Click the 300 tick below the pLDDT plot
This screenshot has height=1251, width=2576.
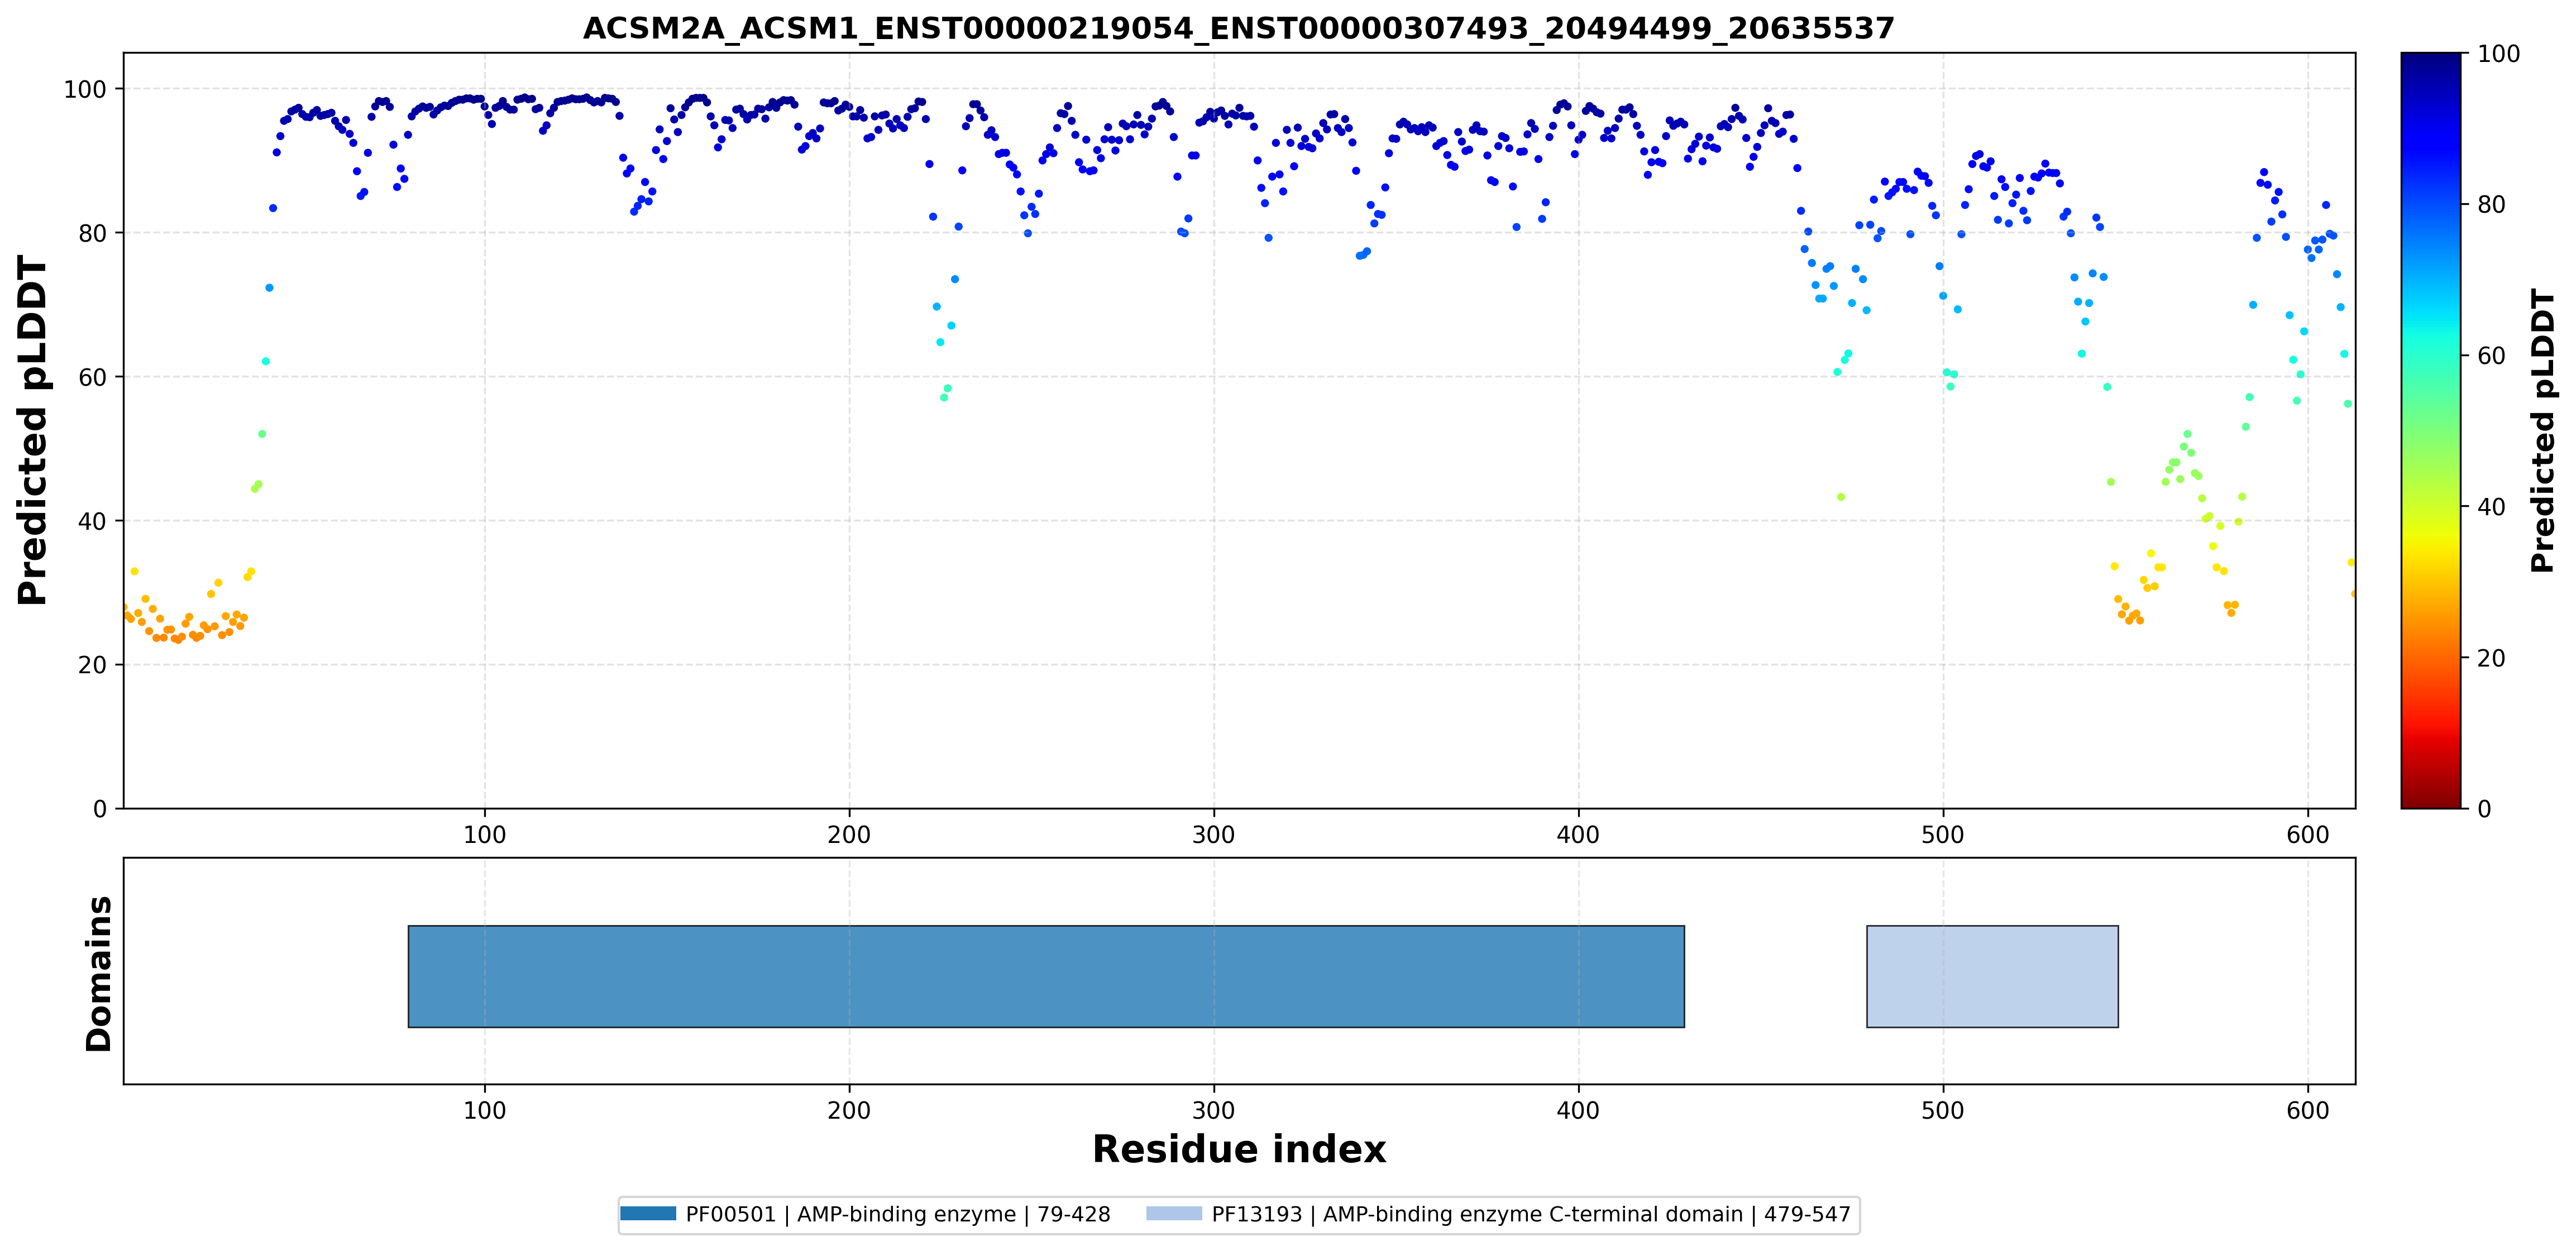click(x=1214, y=834)
